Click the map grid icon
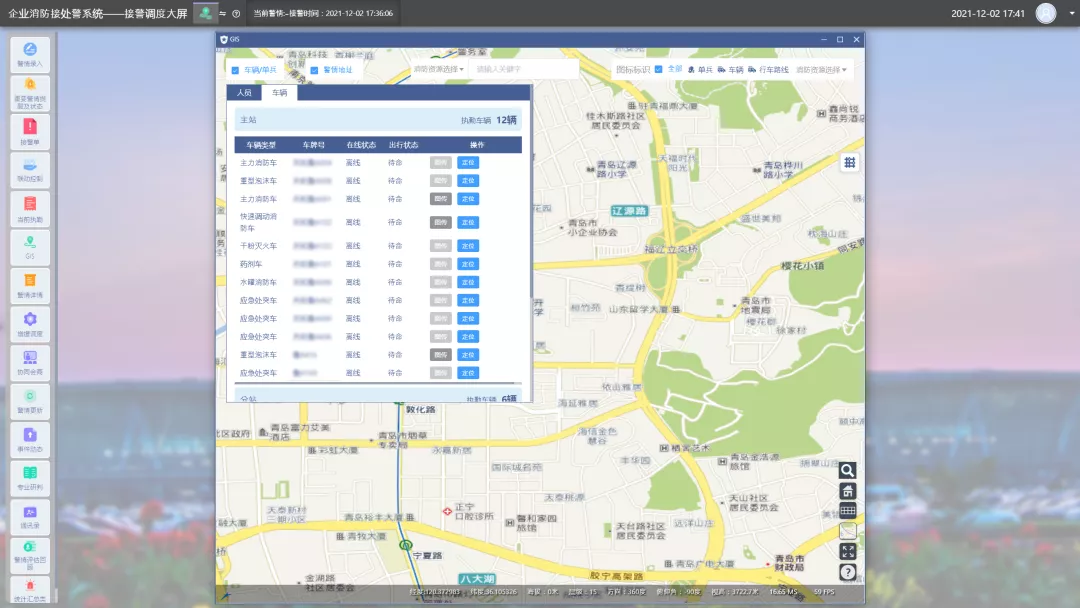Screen dimensions: 1080x608 pos(849,163)
